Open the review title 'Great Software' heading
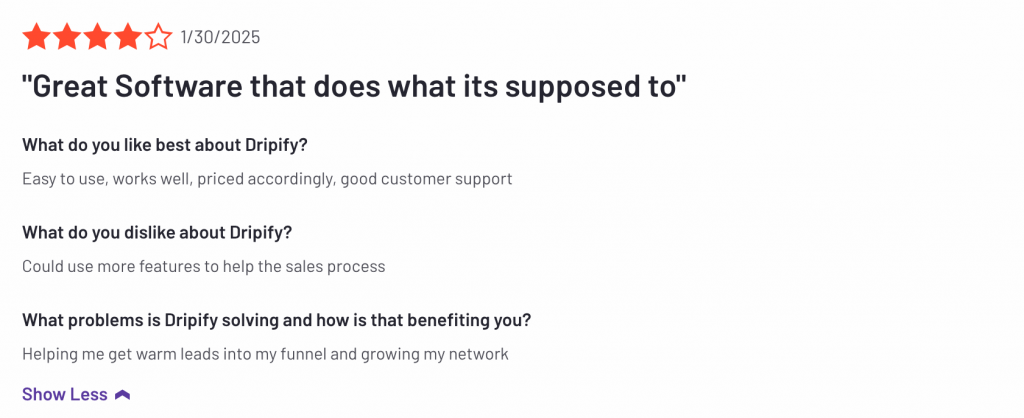 click(x=355, y=88)
